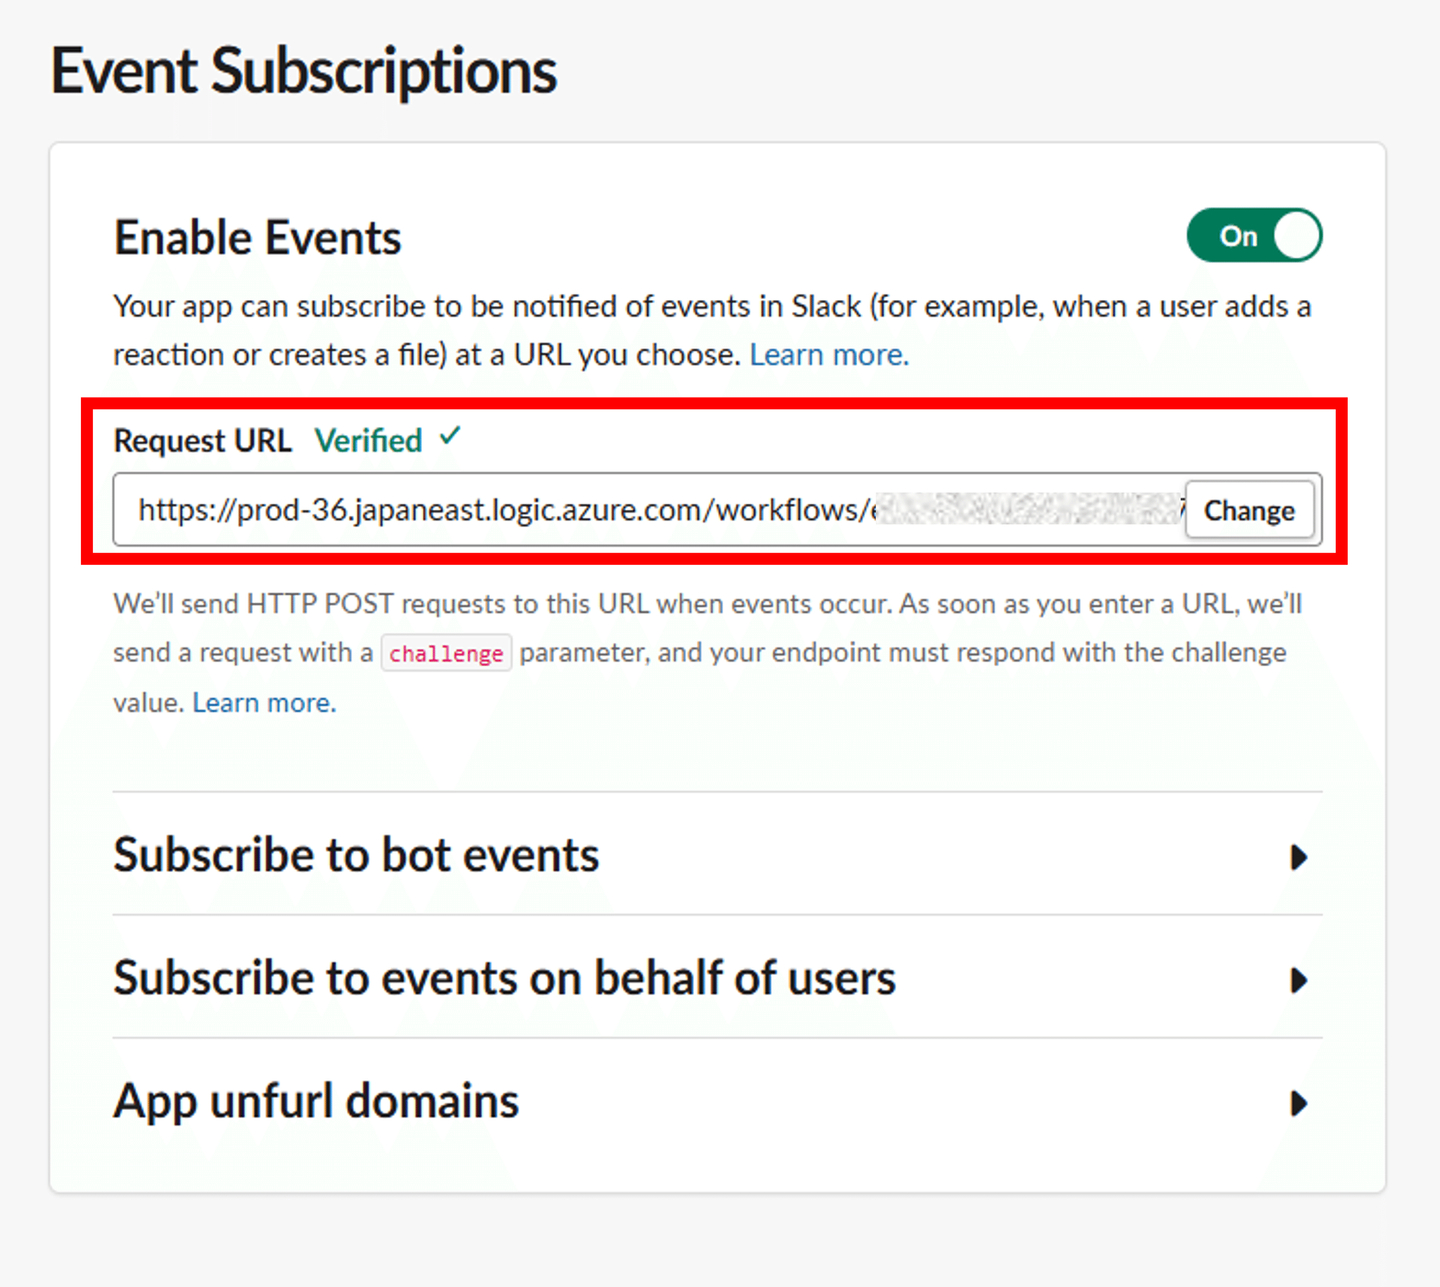Click the white knob of the On switch

click(x=1296, y=236)
